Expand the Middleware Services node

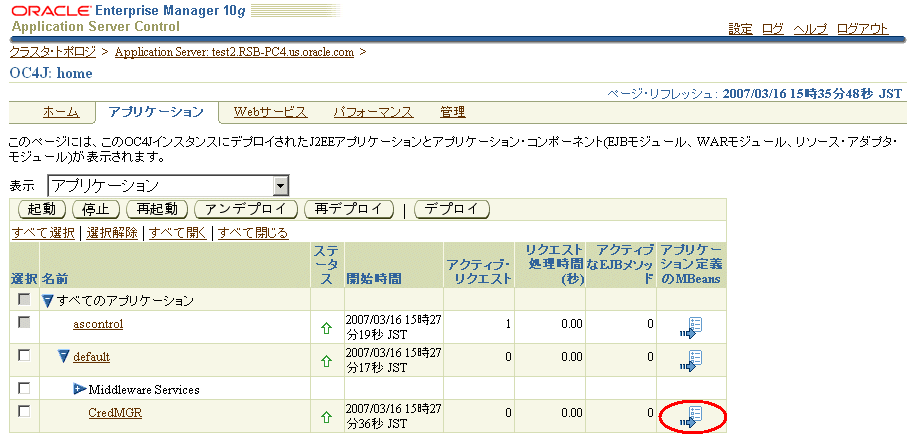(80, 389)
